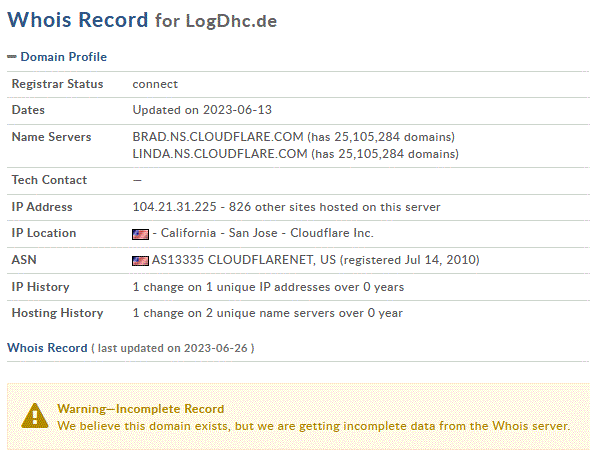Click the Whois Record for LogDhc.de title
Viewport: 591px width, 462px height.
[142, 20]
